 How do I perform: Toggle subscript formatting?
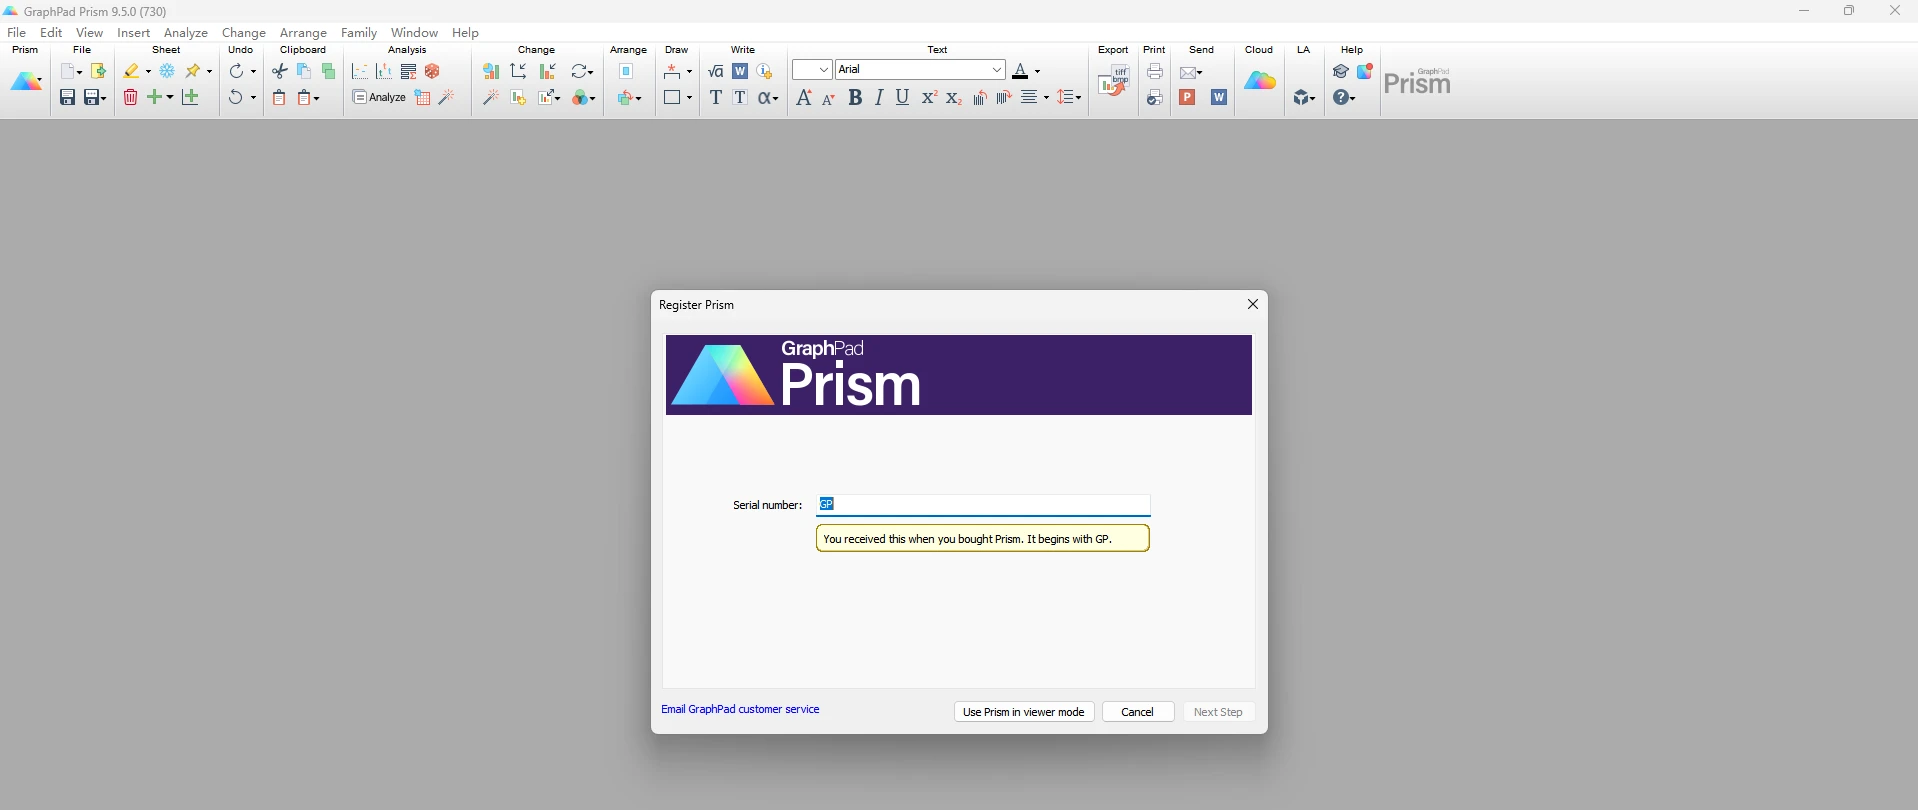coord(954,97)
